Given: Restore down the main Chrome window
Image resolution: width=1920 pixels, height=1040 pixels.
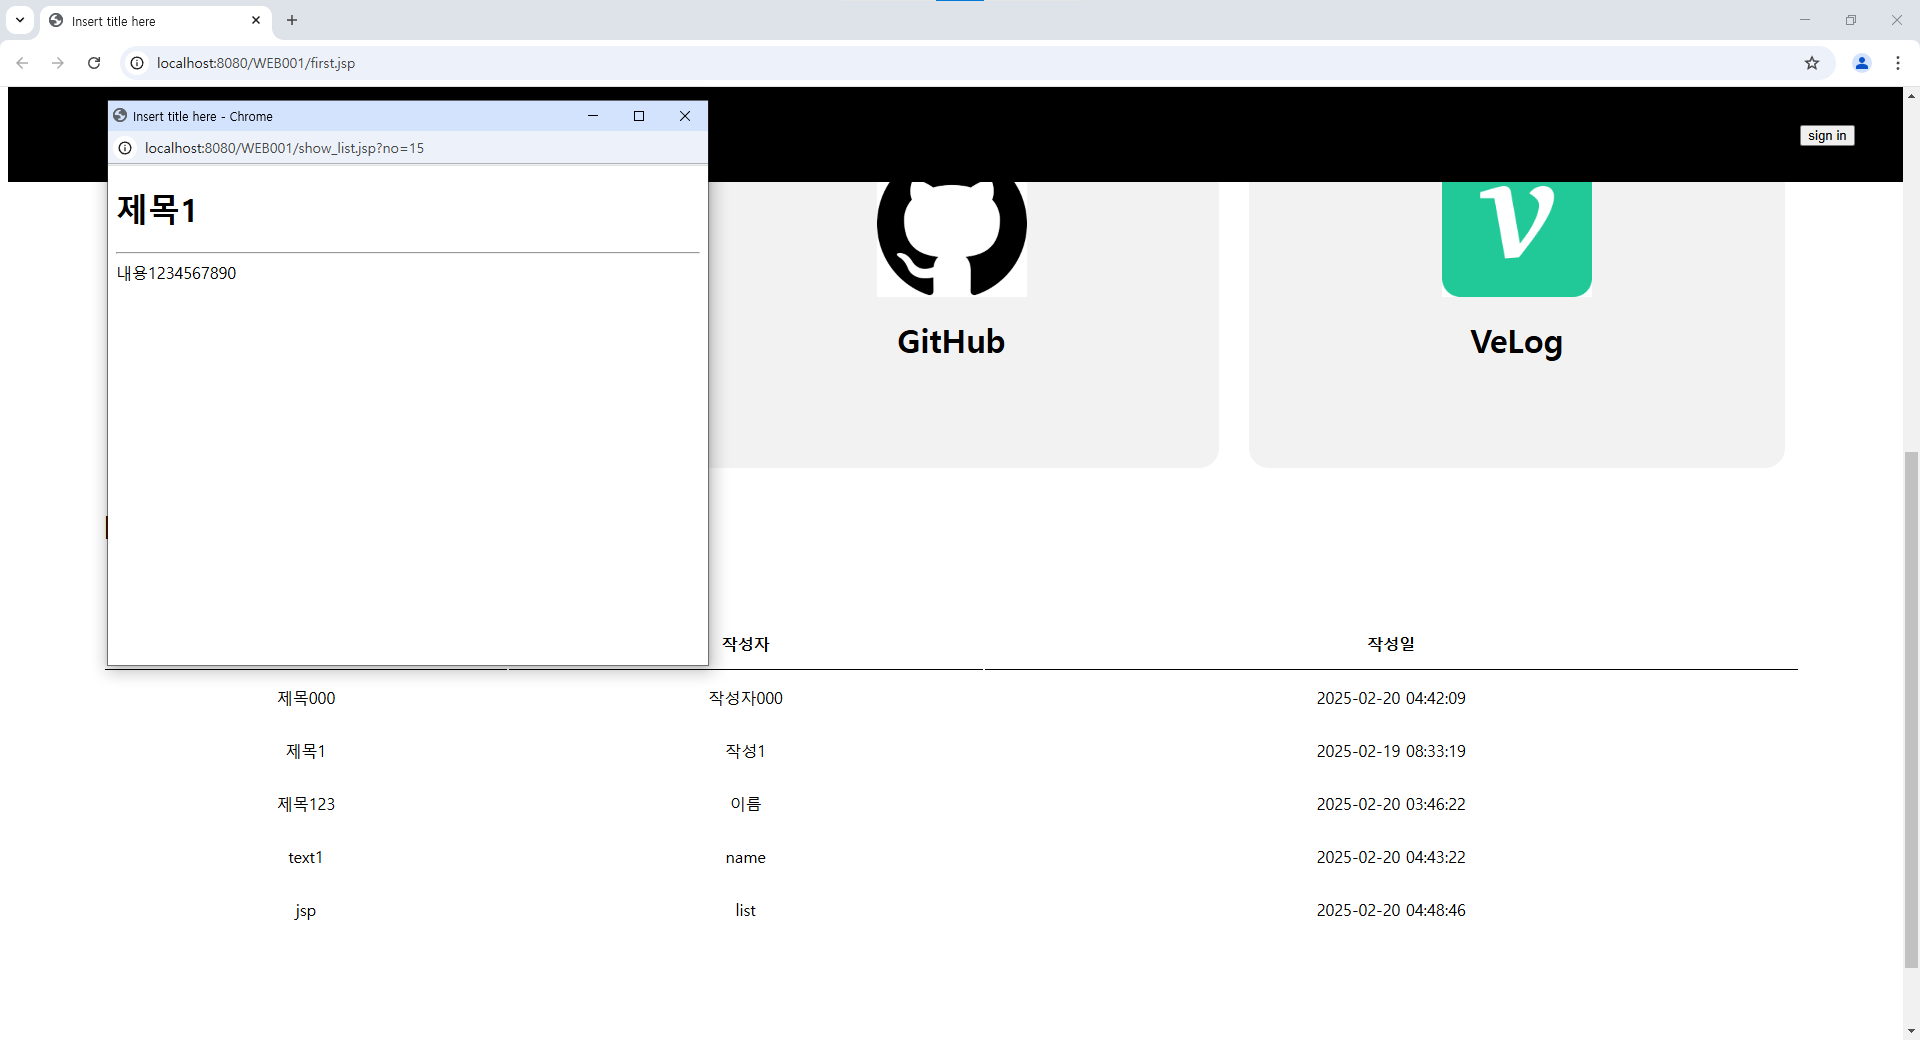Looking at the screenshot, I should pyautogui.click(x=1851, y=20).
